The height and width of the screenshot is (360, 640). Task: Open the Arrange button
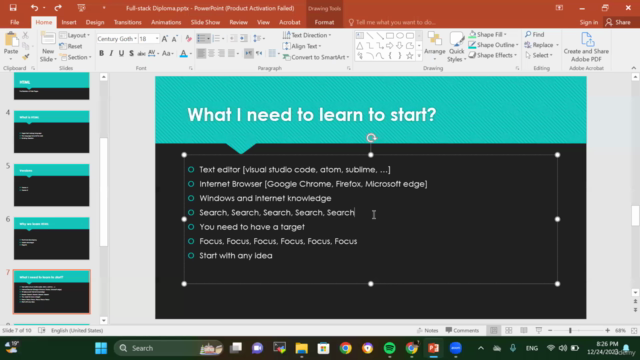(x=434, y=47)
